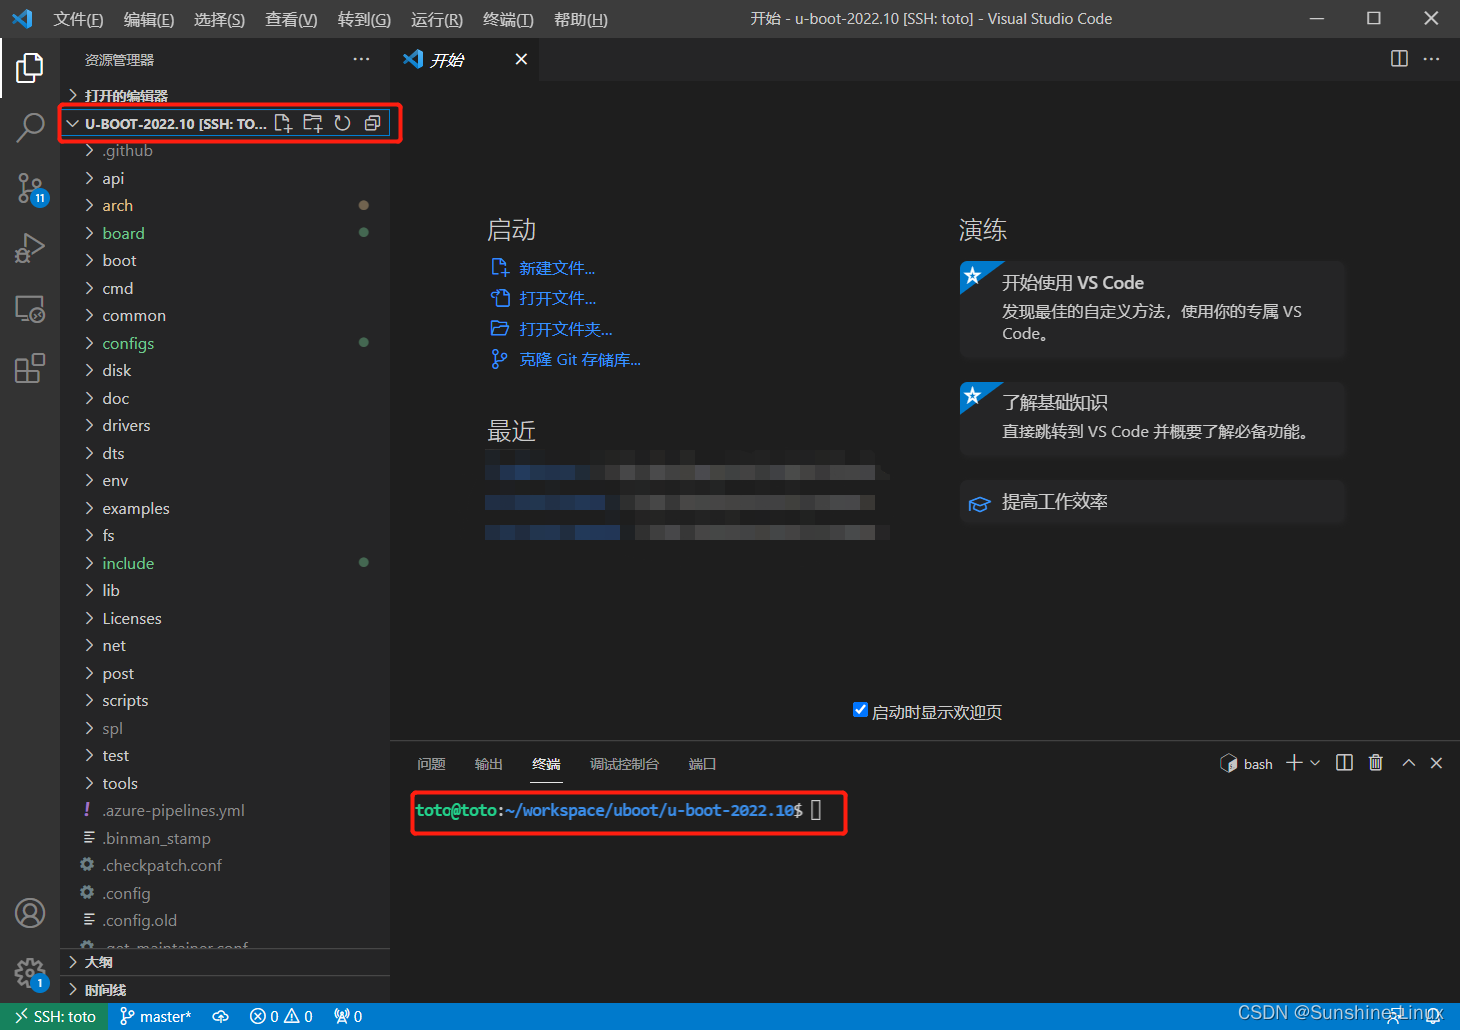This screenshot has height=1030, width=1460.
Task: Open explorer panel more actions menu
Action: 361,60
